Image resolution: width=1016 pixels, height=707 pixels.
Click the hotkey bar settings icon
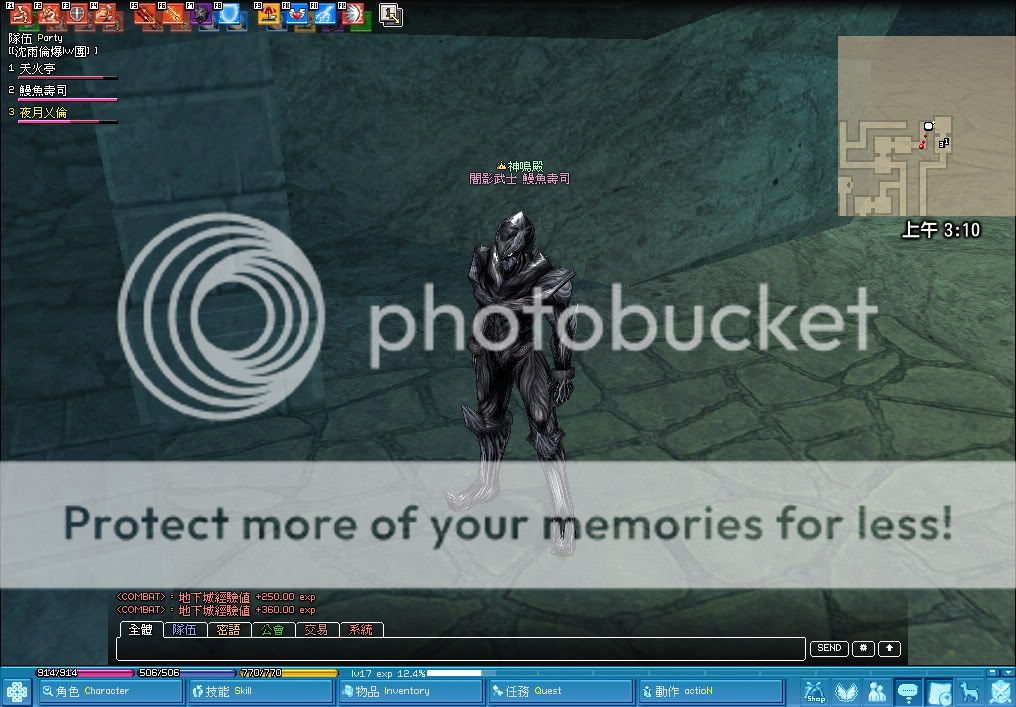click(390, 15)
